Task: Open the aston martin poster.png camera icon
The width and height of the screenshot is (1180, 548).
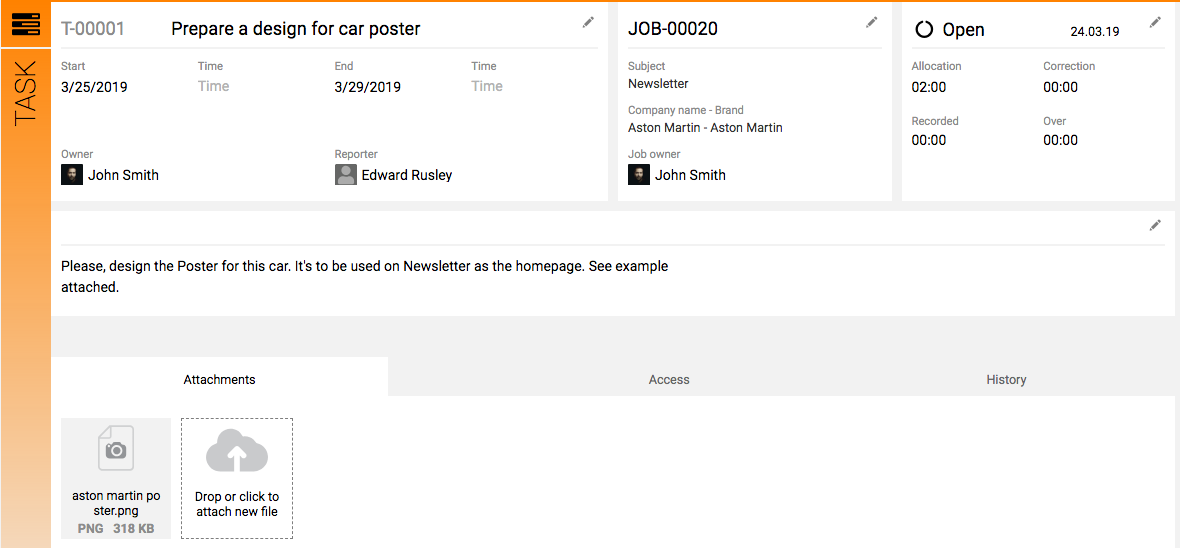Action: click(116, 448)
